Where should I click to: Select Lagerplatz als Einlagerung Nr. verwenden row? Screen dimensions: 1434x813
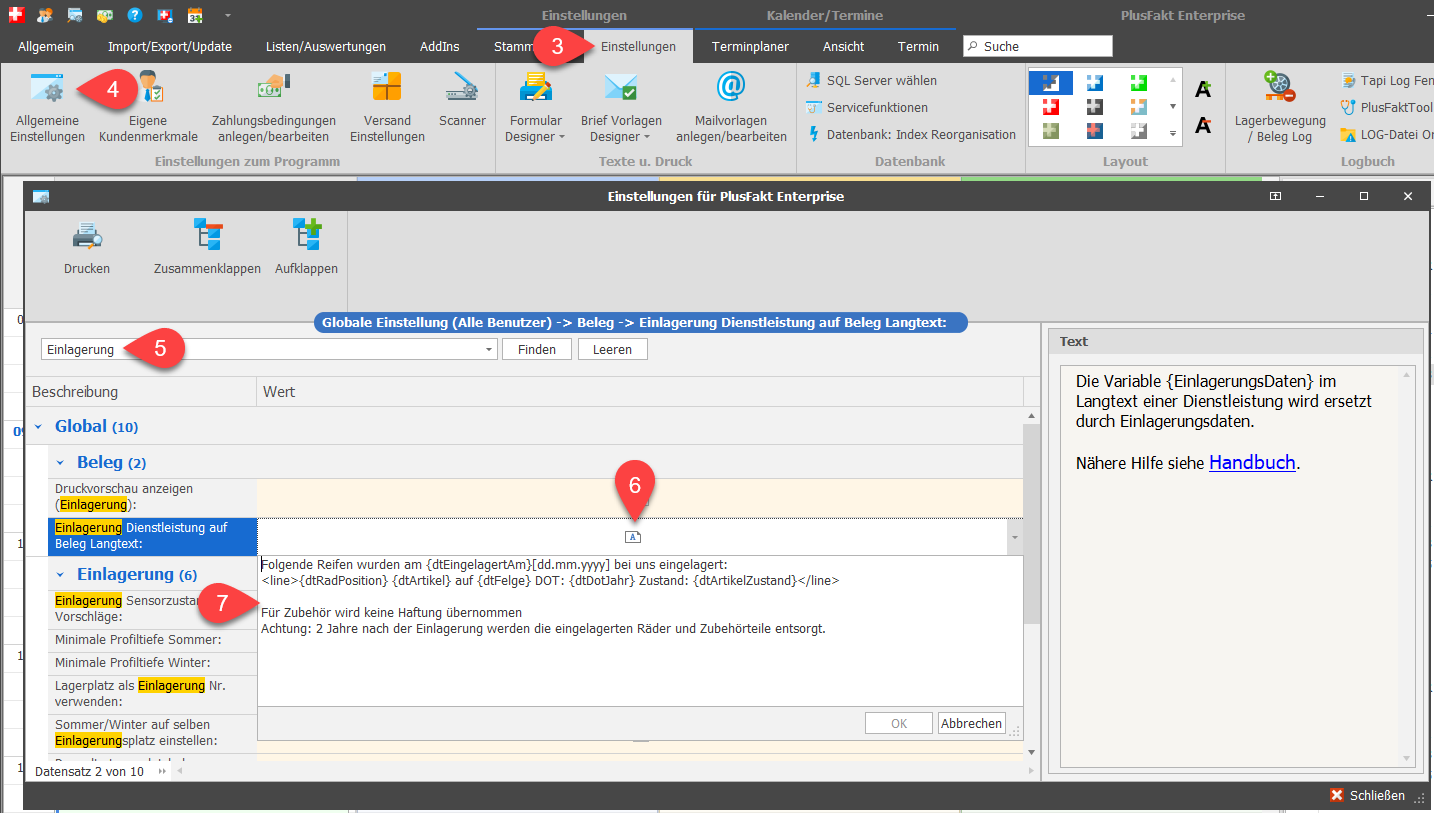[x=152, y=693]
